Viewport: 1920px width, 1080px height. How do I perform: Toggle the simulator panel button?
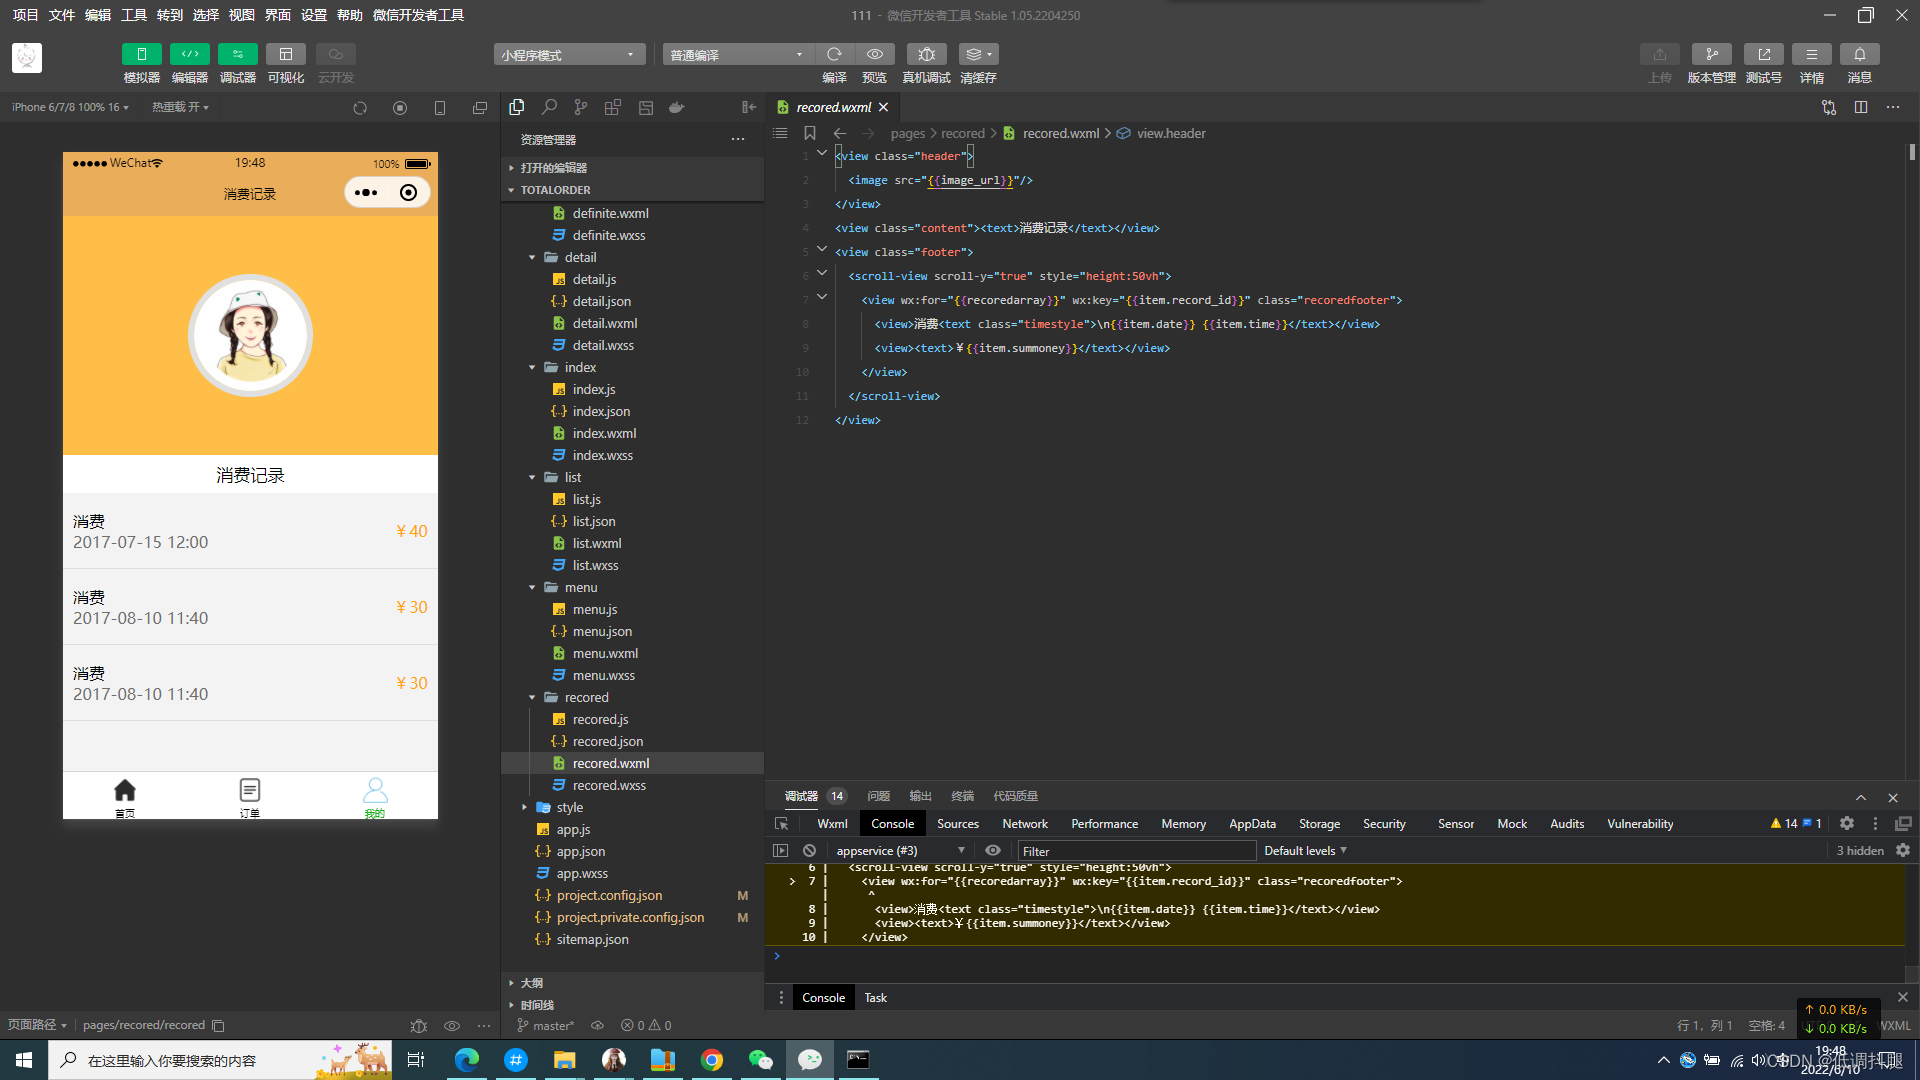(x=141, y=54)
